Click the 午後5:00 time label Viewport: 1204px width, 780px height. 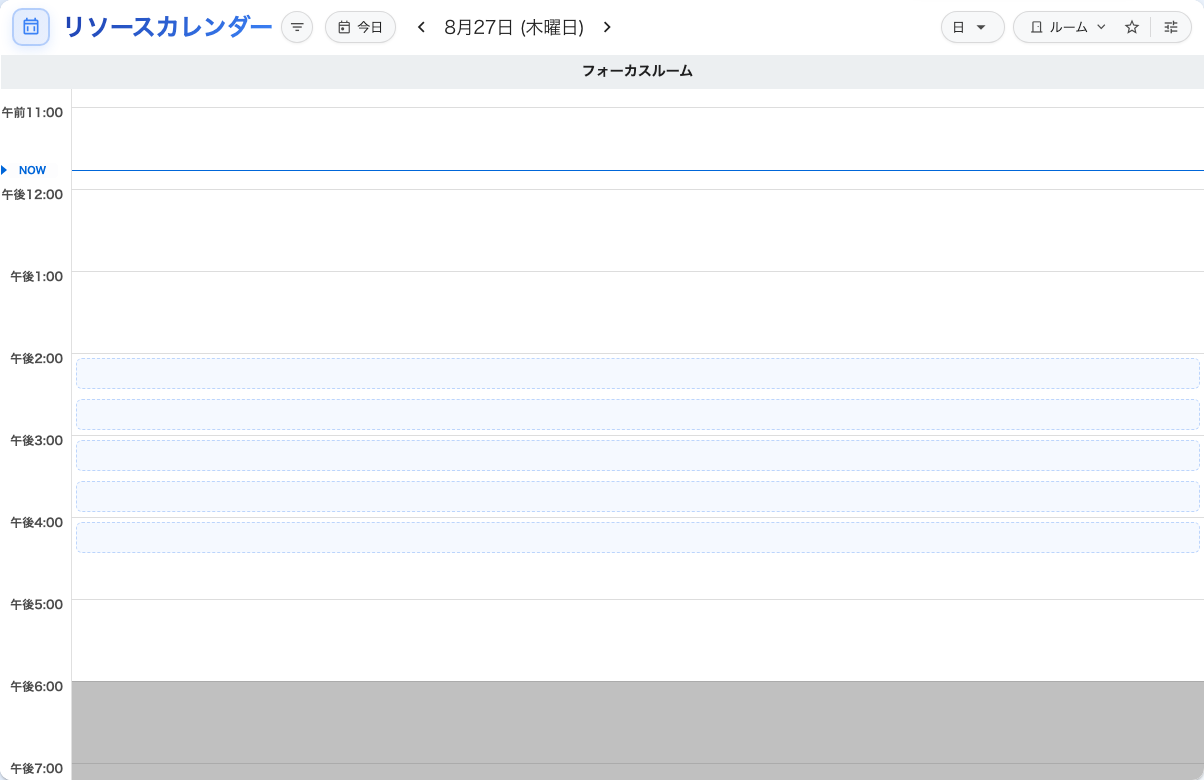point(37,604)
